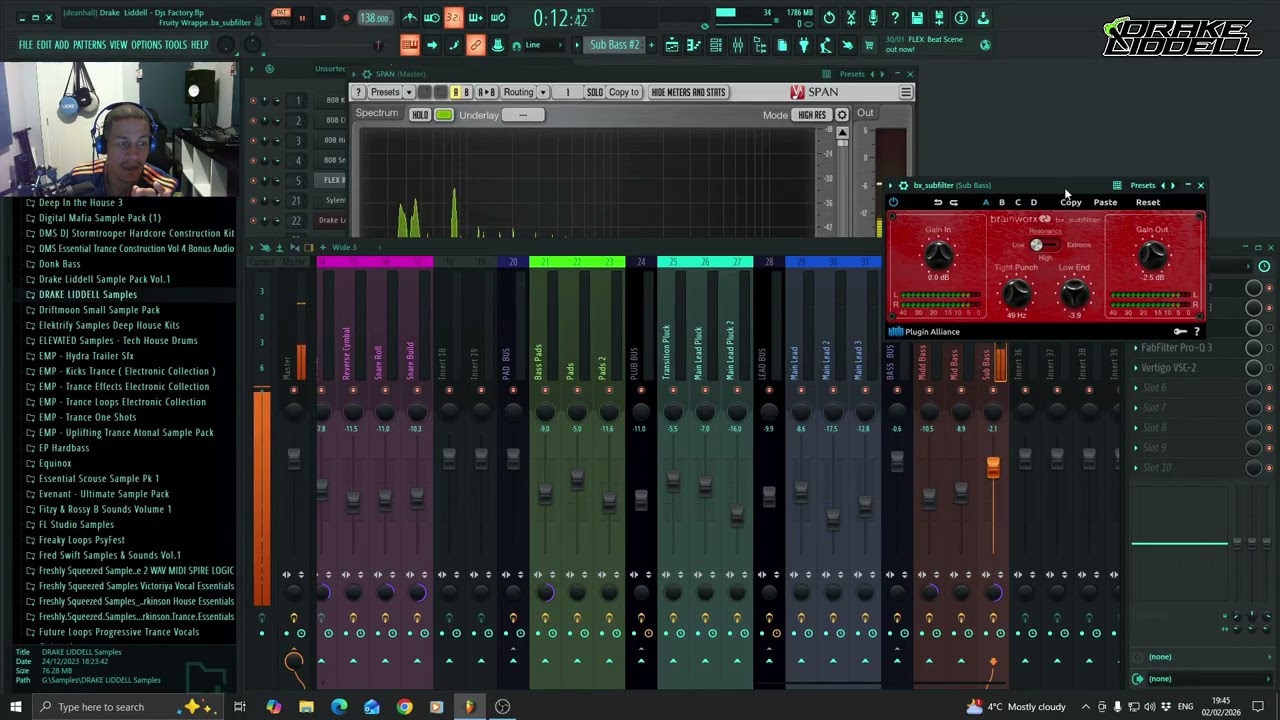The height and width of the screenshot is (720, 1280).
Task: Open the mixer view icon
Action: click(x=738, y=45)
